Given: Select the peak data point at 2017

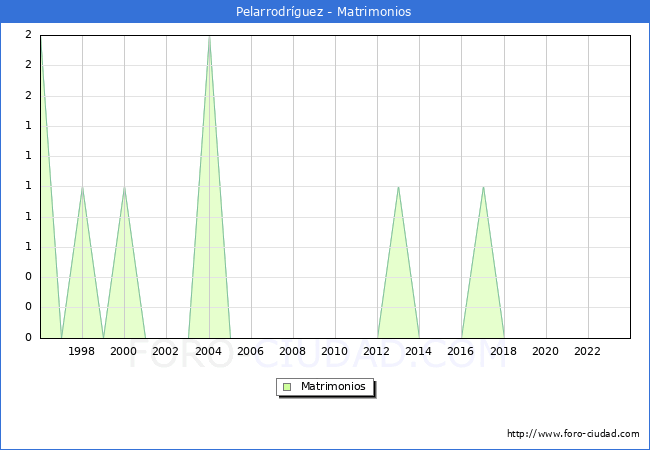Looking at the screenshot, I should [x=483, y=187].
